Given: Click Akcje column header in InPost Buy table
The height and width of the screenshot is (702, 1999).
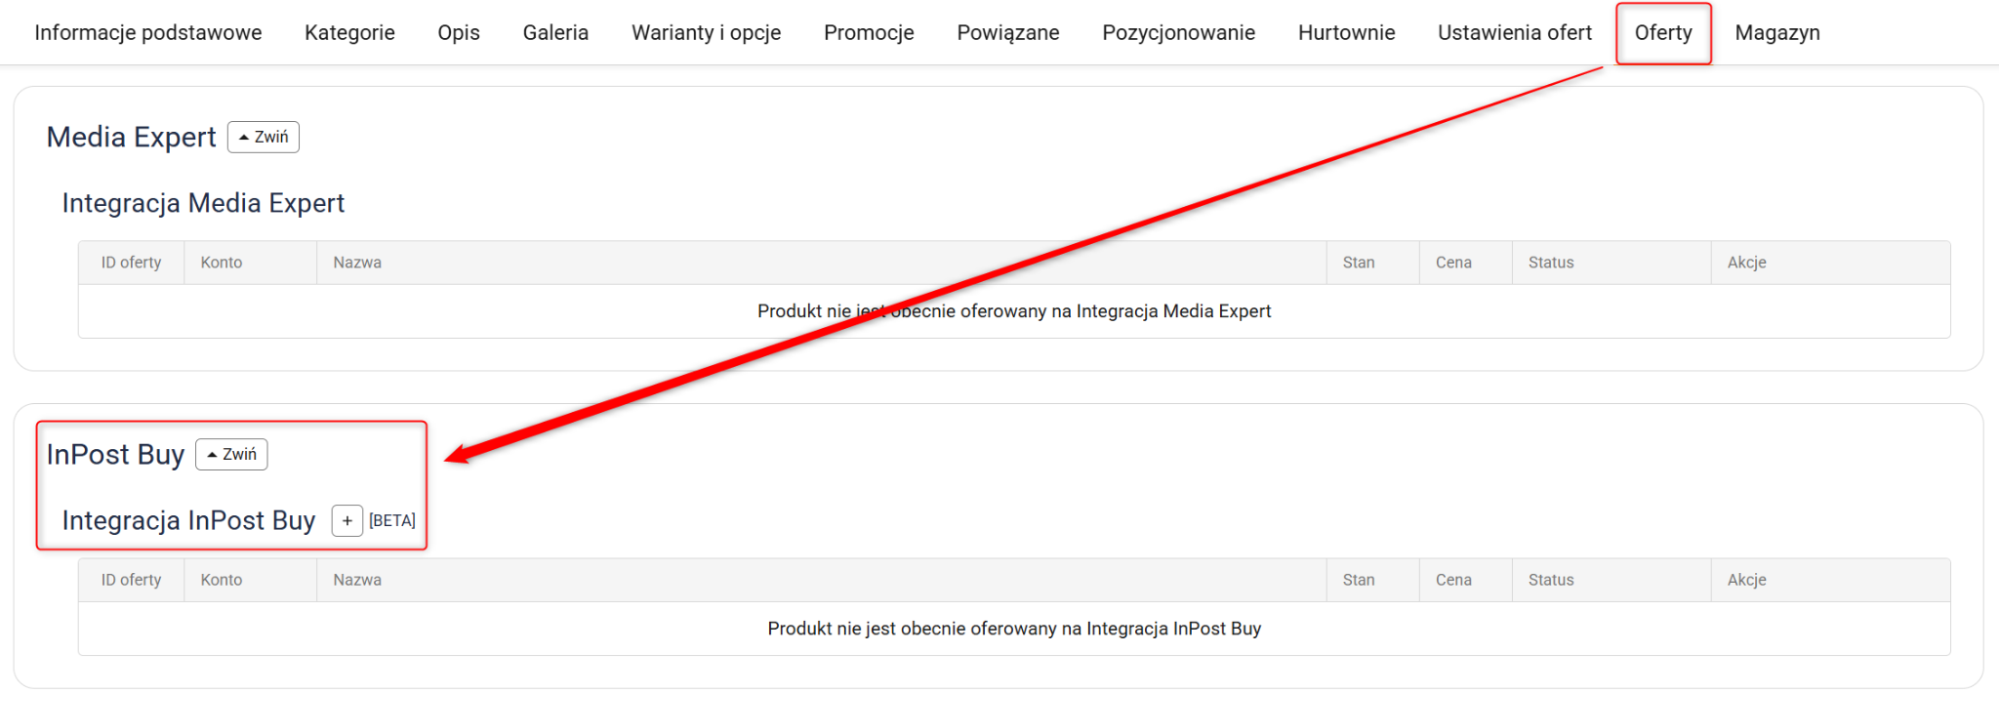Looking at the screenshot, I should [x=1746, y=580].
